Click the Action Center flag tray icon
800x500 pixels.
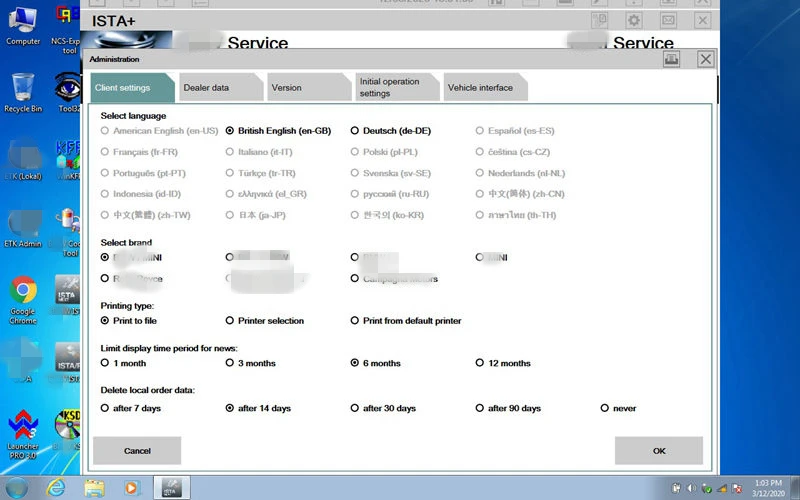tap(737, 488)
